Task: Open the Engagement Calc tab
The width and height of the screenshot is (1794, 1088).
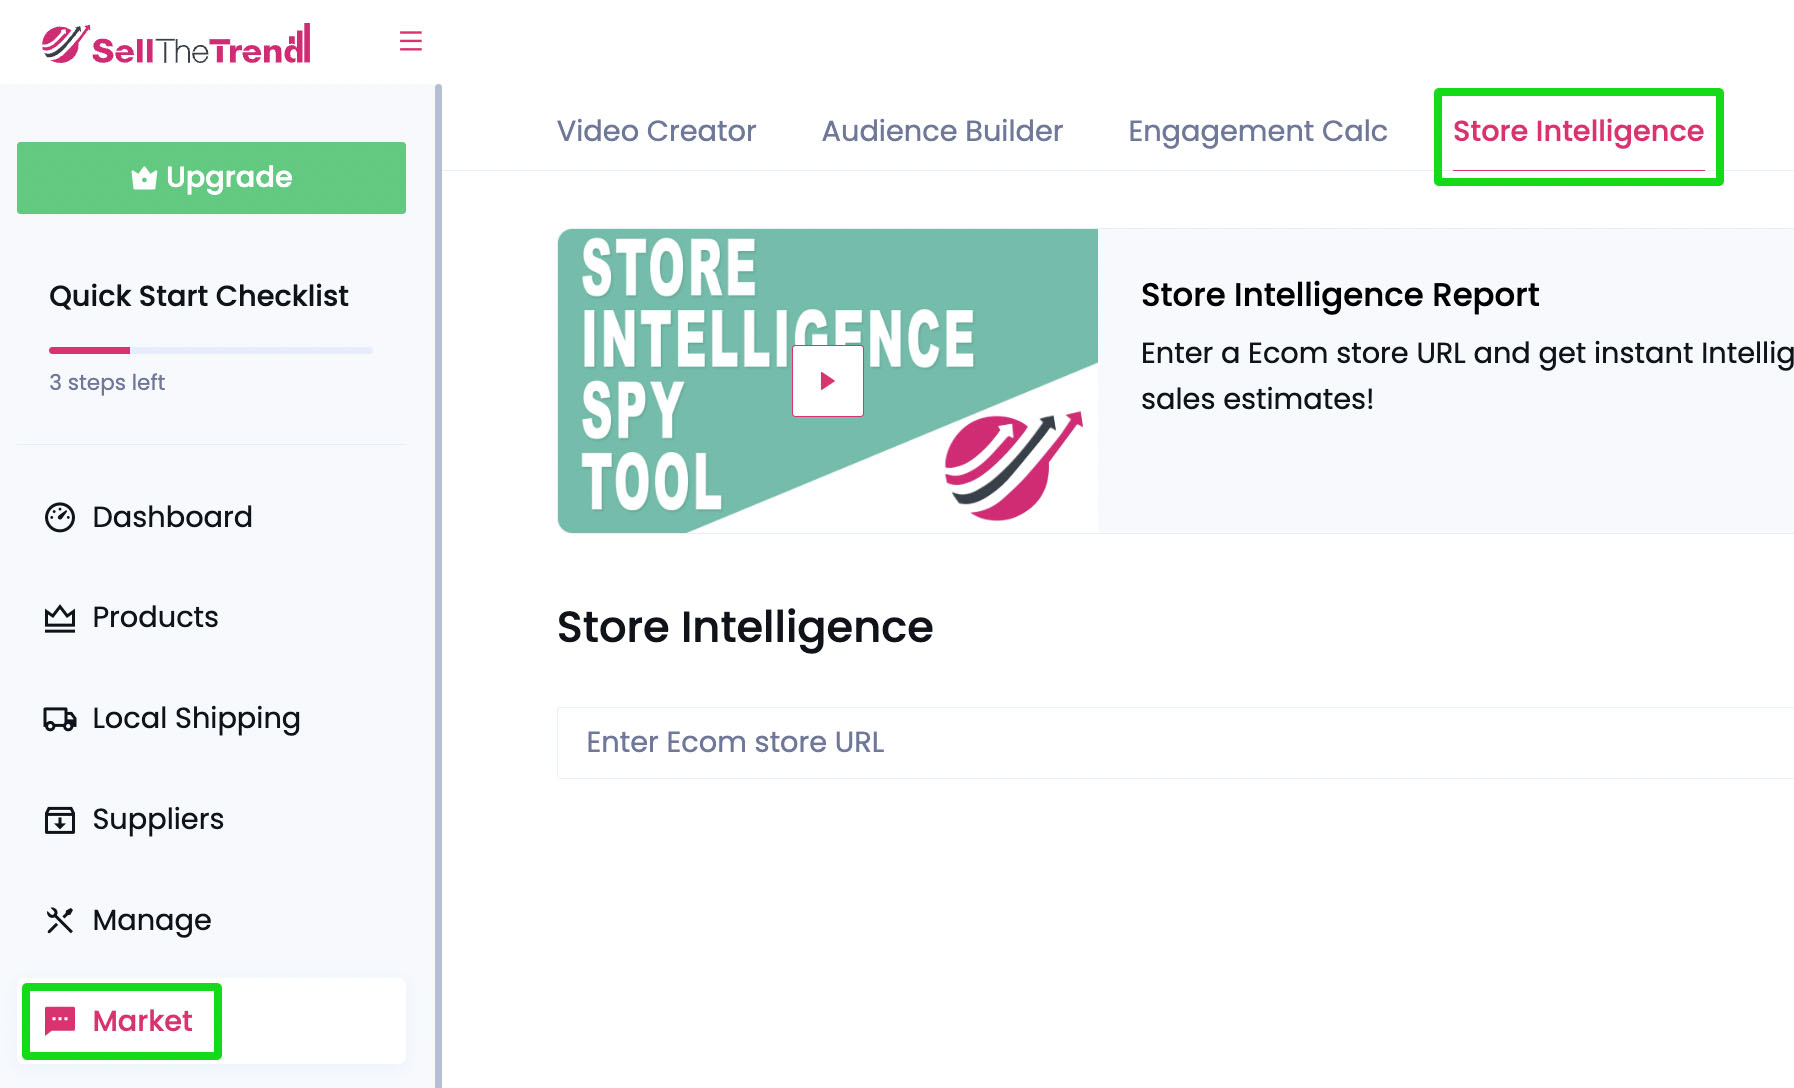Action: (1258, 131)
